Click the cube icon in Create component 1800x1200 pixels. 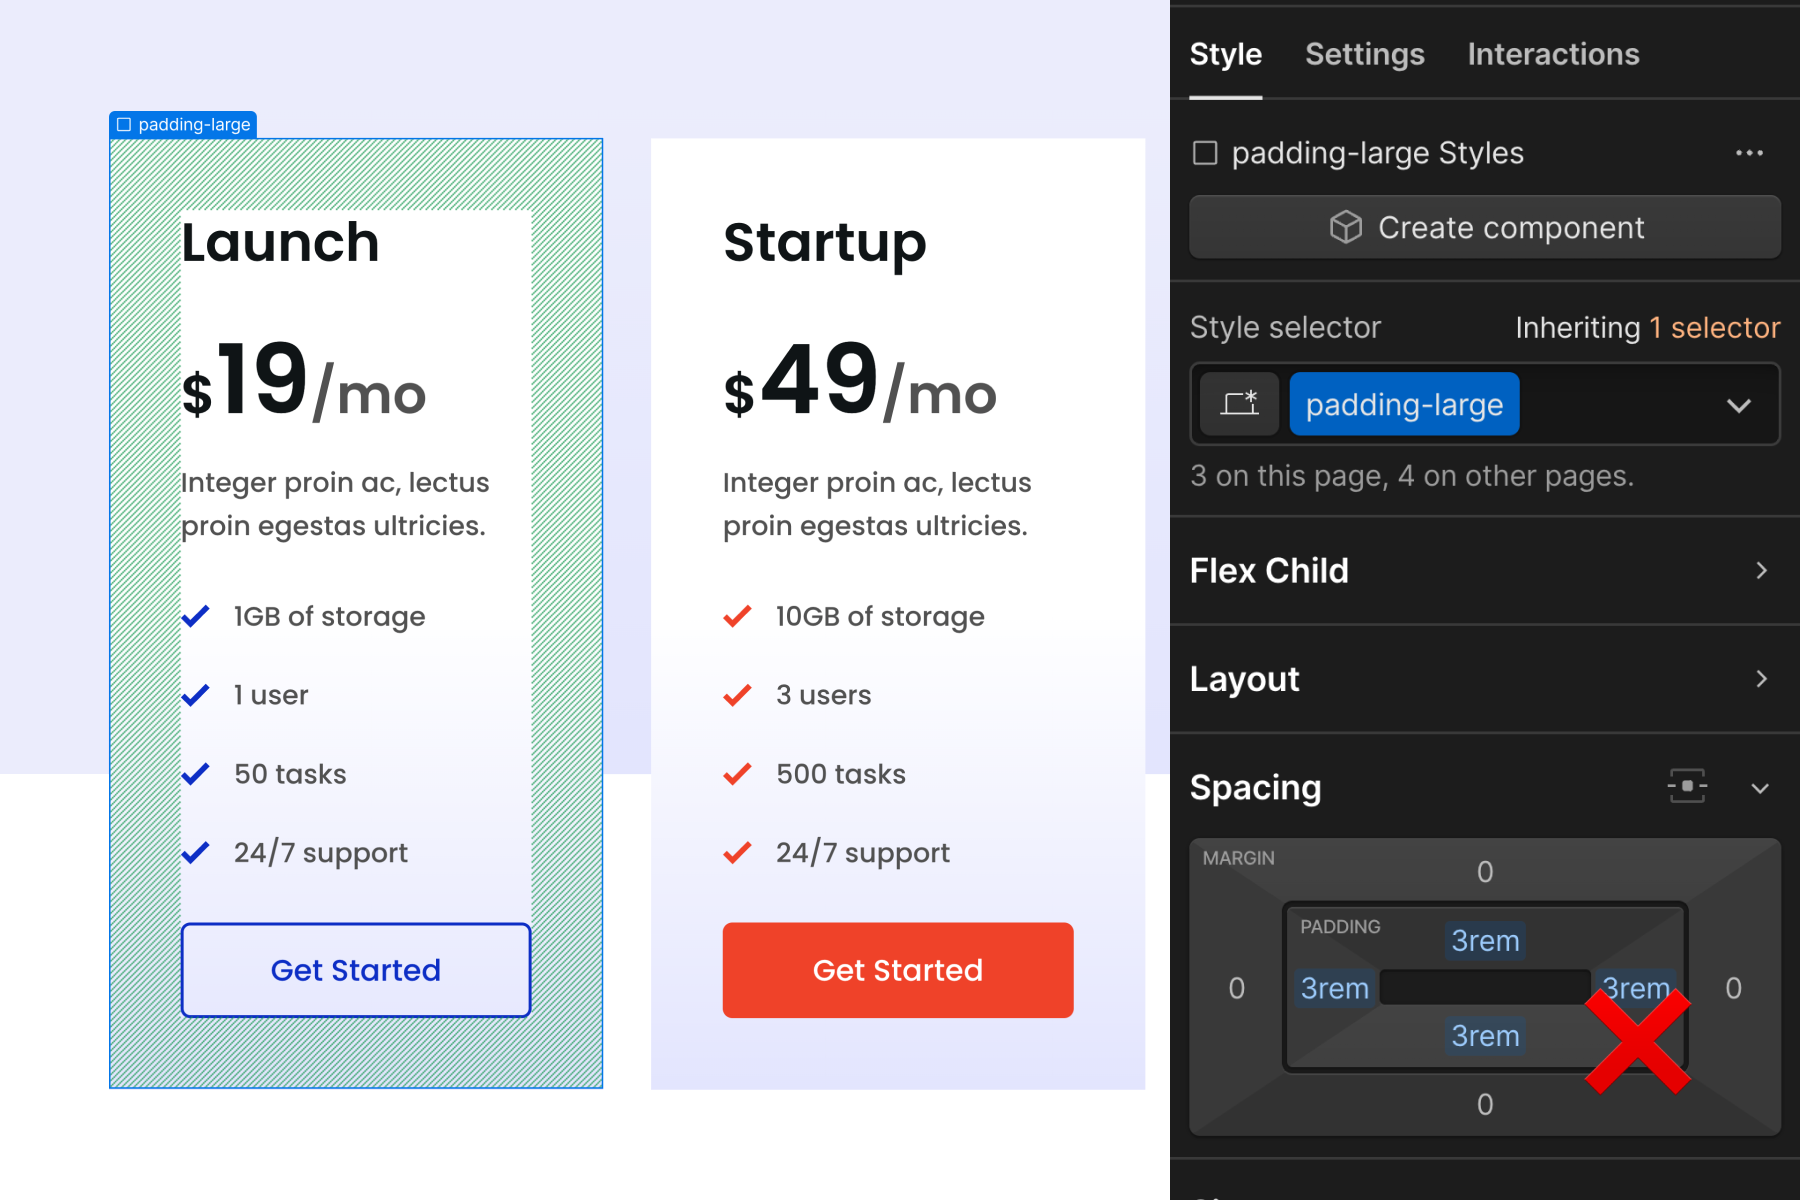coord(1346,227)
